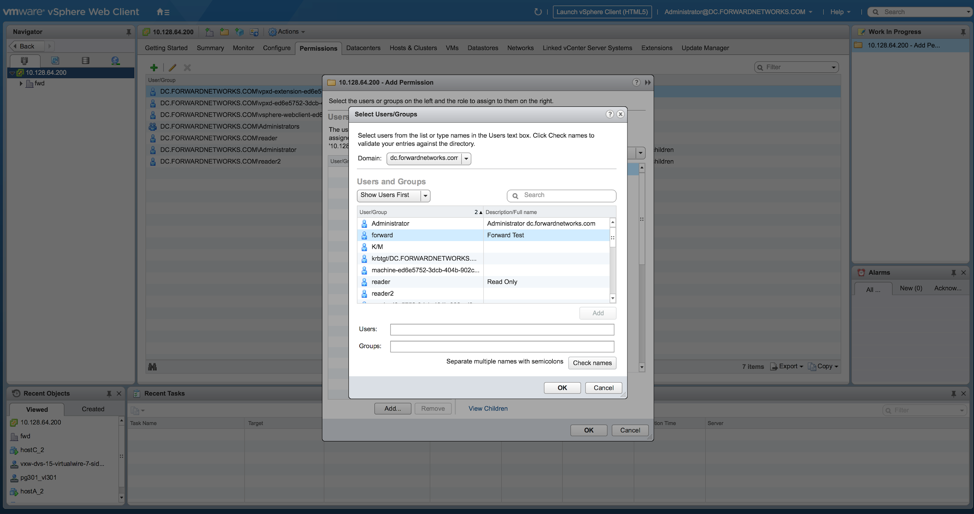Switch to the Summary tab
The height and width of the screenshot is (514, 974).
click(210, 48)
